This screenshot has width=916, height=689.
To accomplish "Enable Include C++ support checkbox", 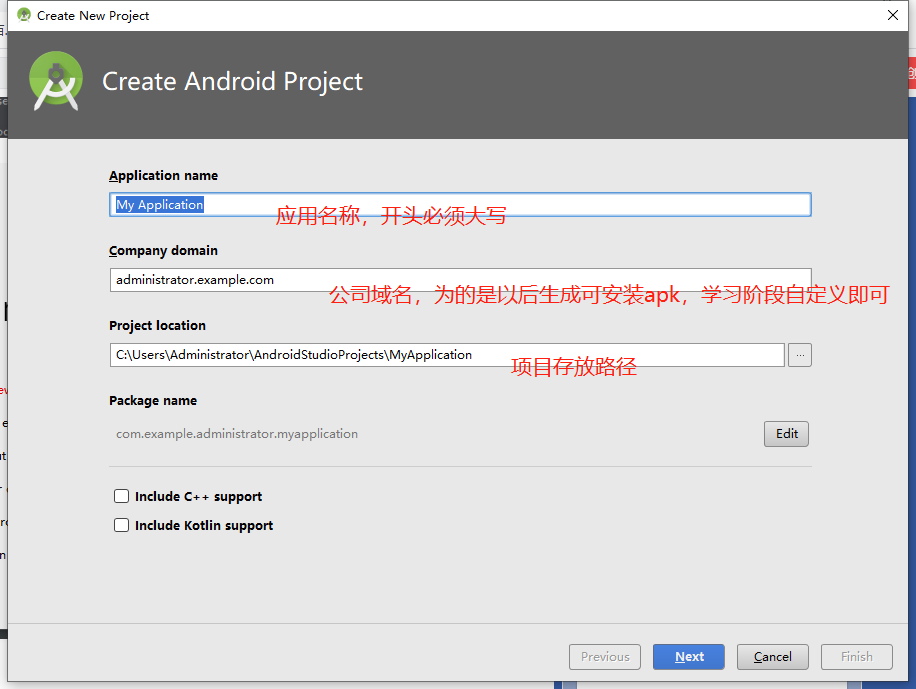I will [122, 496].
